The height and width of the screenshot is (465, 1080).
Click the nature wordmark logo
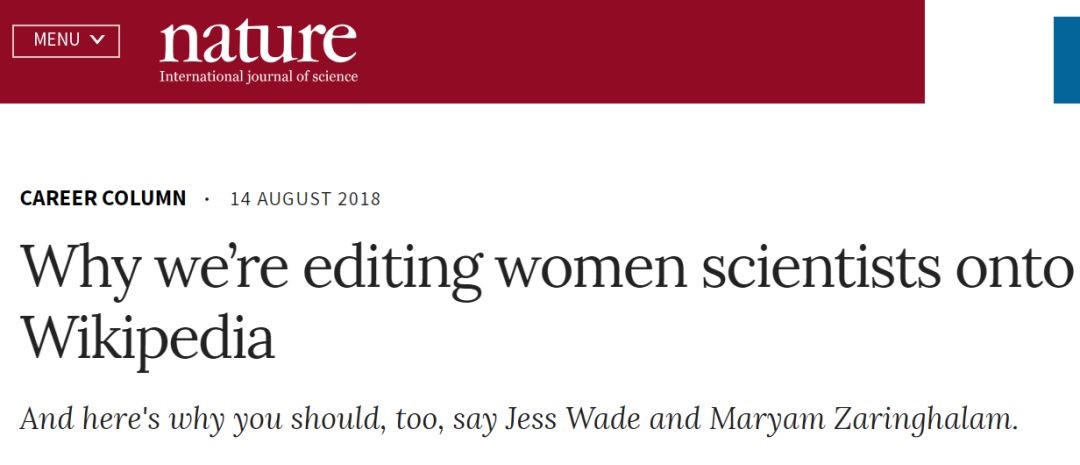point(258,41)
